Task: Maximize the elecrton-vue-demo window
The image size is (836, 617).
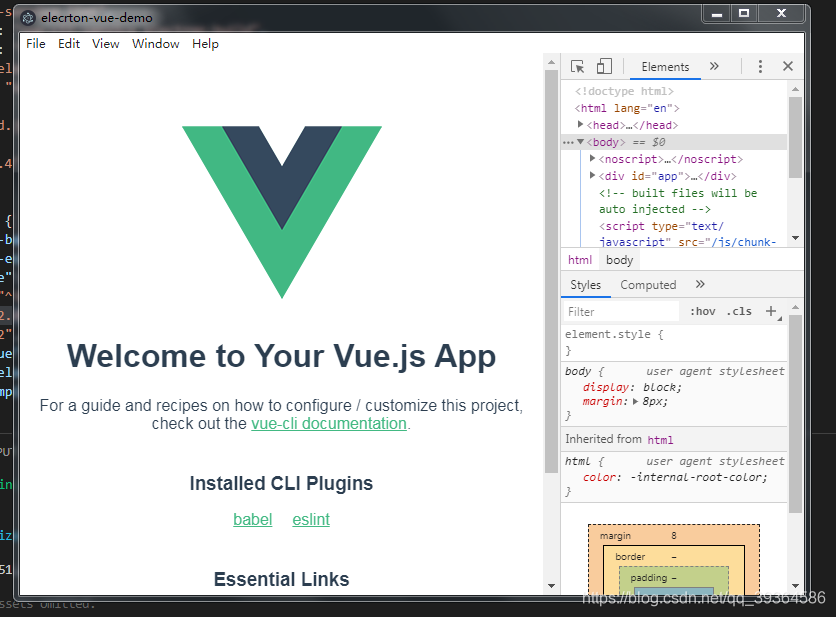Action: pos(744,13)
